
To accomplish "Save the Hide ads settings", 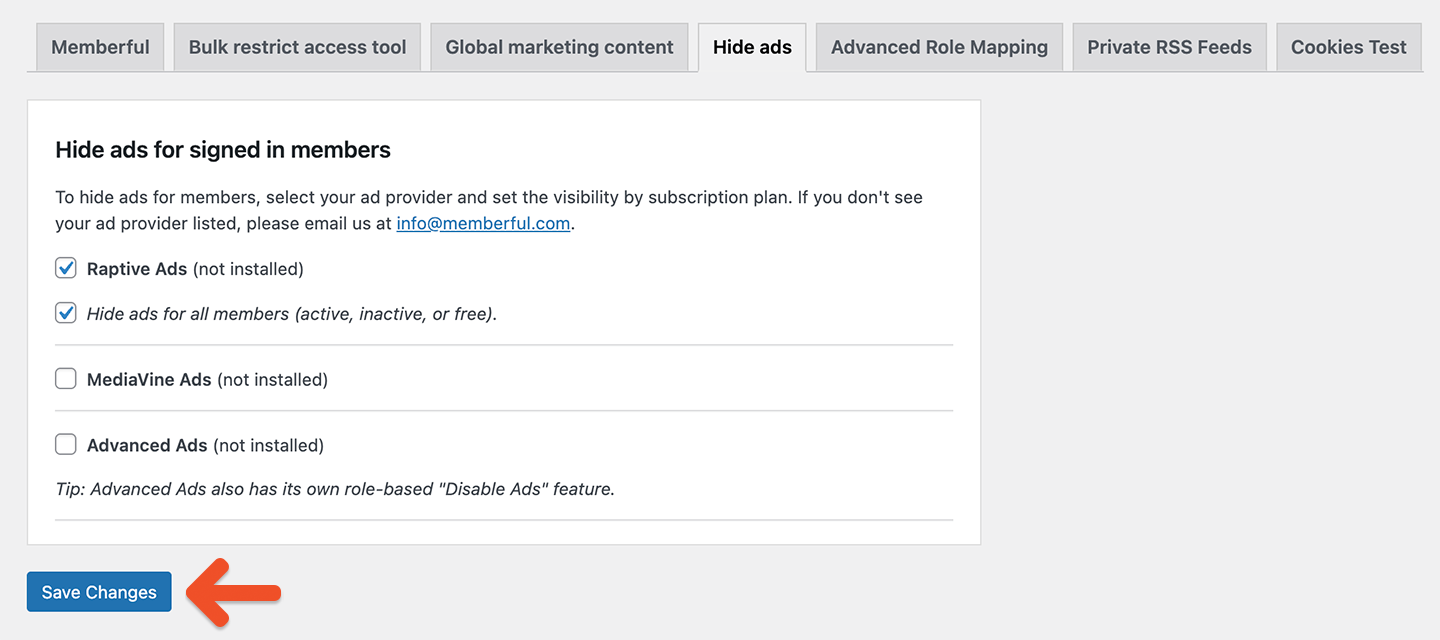I will (x=98, y=591).
